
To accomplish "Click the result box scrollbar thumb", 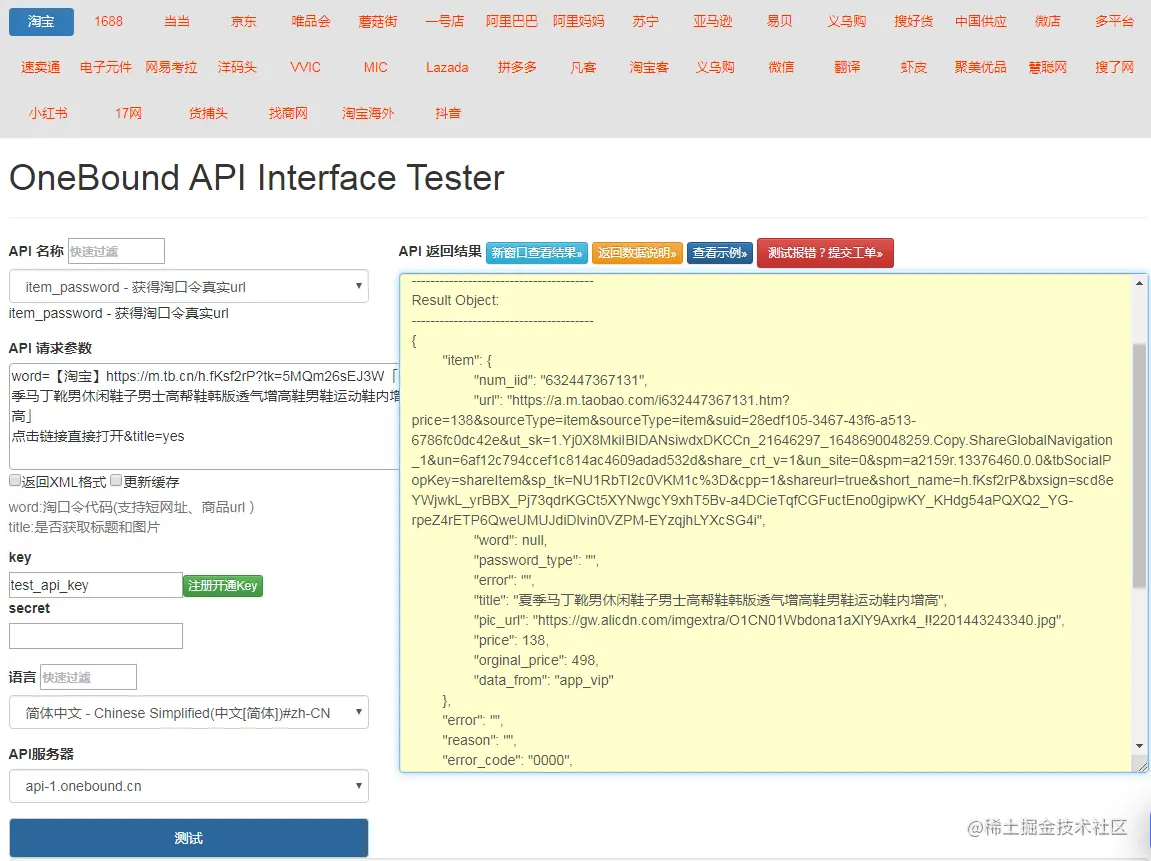I will coord(1139,465).
